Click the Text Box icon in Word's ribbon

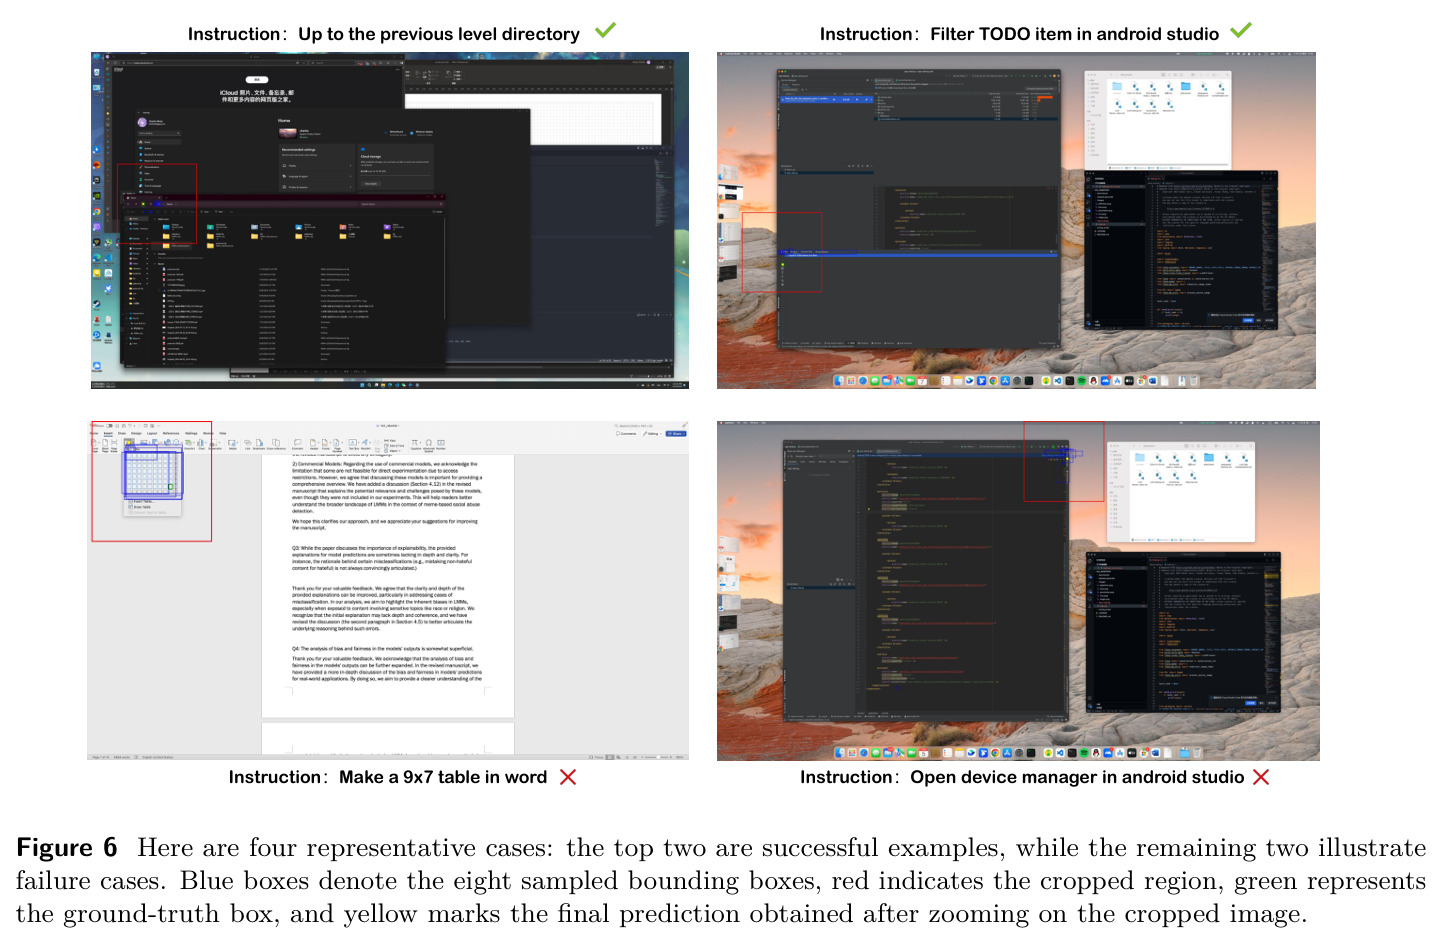coord(353,444)
